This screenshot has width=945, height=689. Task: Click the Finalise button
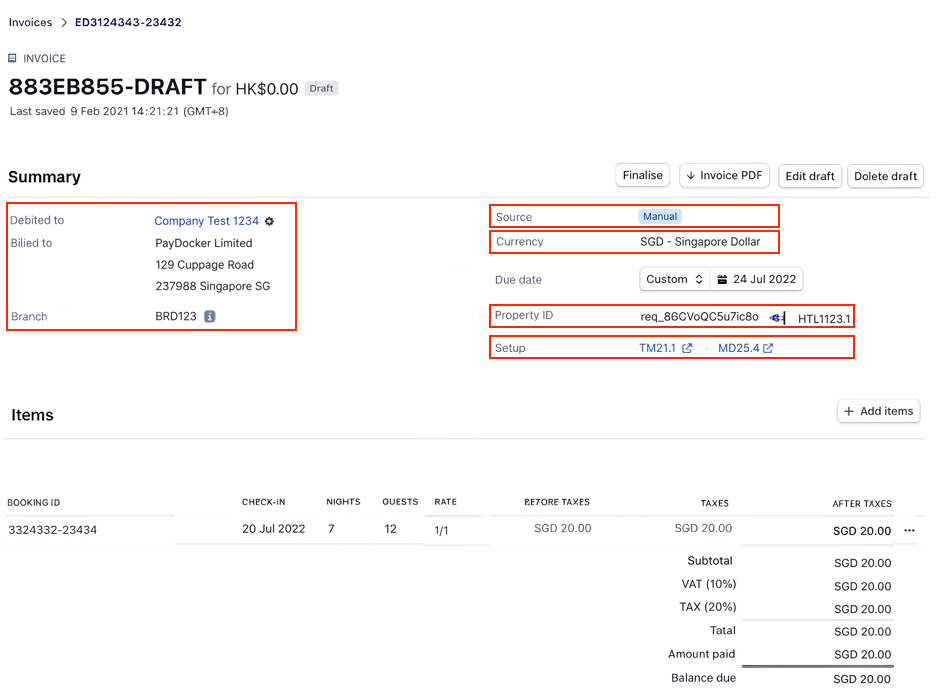642,176
